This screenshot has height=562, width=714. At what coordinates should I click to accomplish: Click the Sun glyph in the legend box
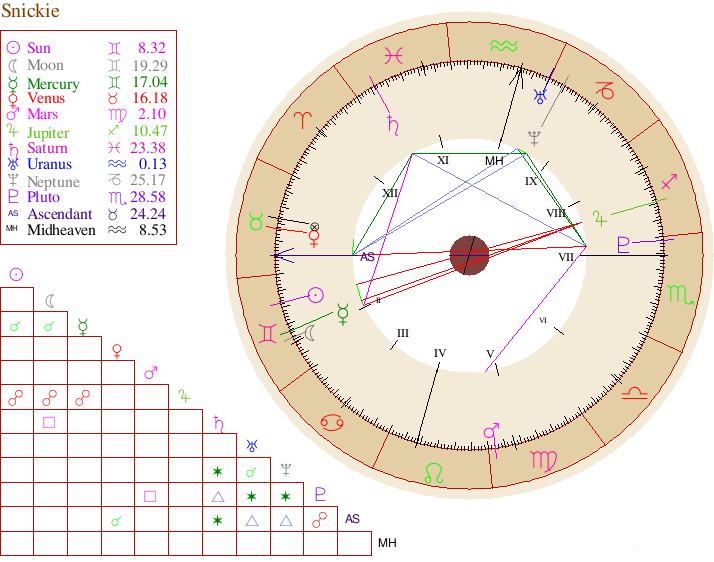click(13, 47)
